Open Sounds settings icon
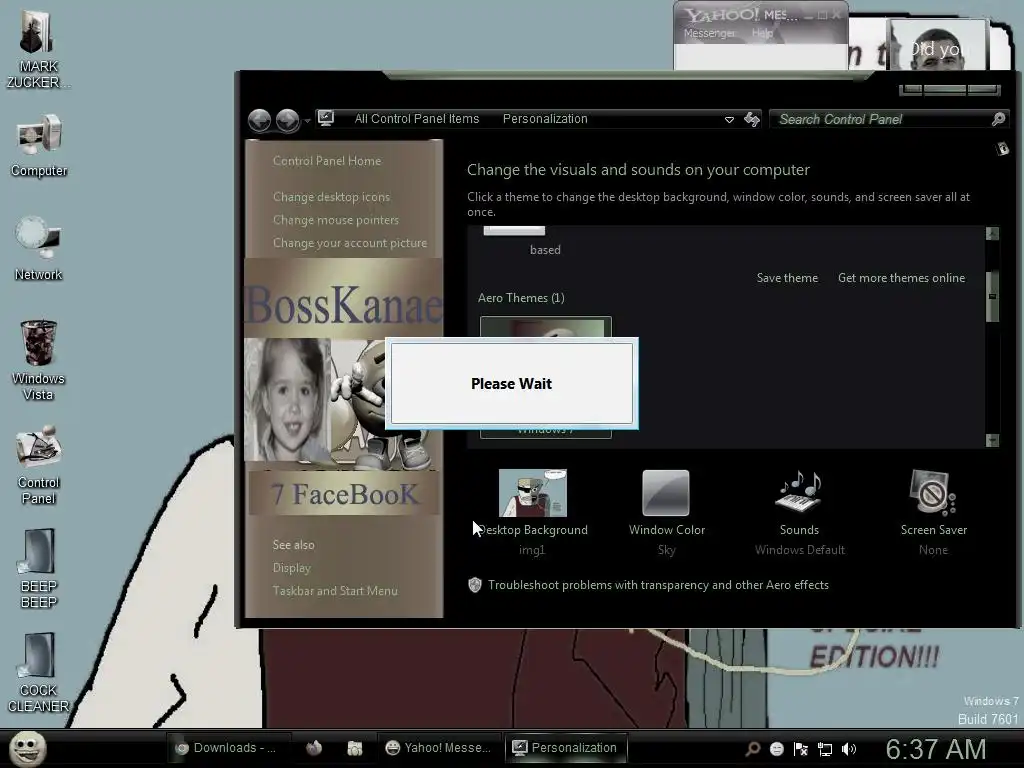The width and height of the screenshot is (1024, 768). click(798, 492)
